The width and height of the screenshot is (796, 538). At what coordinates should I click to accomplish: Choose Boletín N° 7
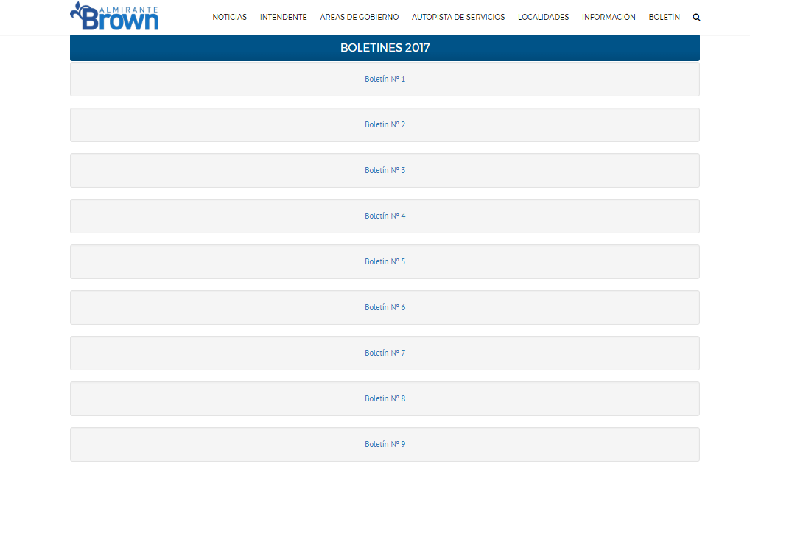(x=385, y=353)
